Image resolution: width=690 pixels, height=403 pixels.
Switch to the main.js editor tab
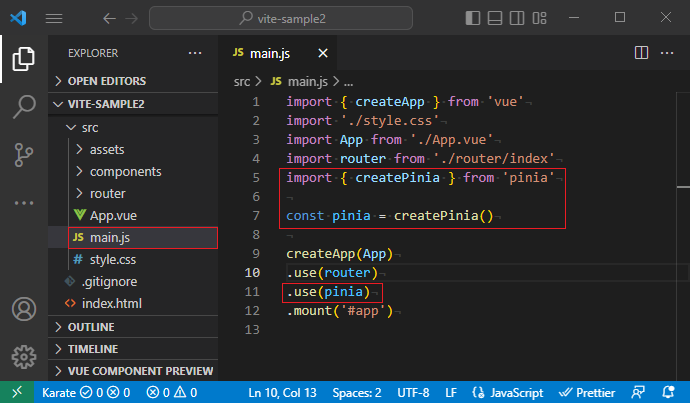point(279,53)
